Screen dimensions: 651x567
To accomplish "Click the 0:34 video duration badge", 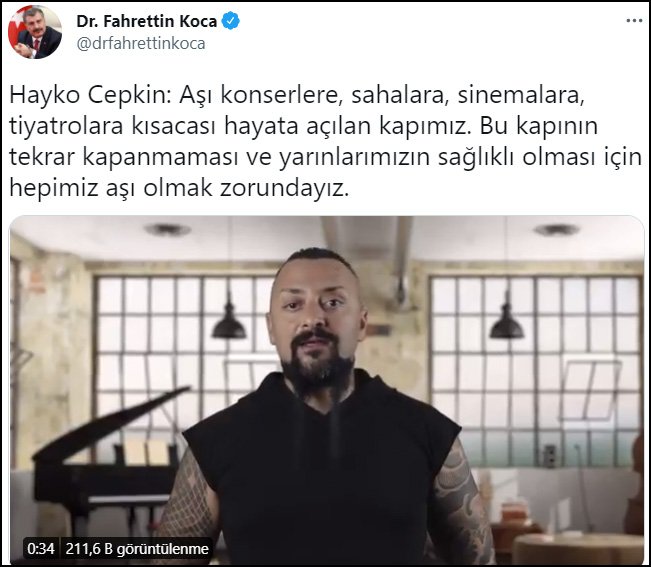I will tap(41, 548).
